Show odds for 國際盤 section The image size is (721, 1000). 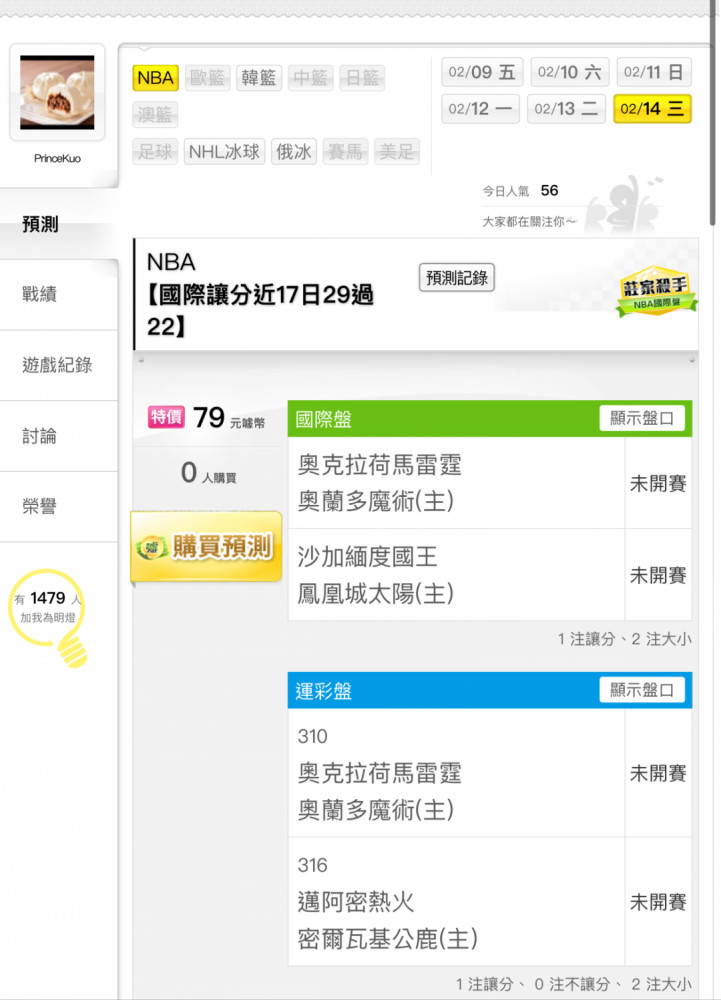(x=642, y=418)
